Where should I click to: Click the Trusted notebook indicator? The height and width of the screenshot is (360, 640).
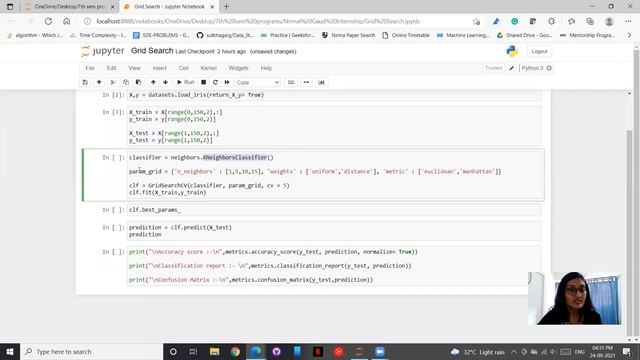[493, 68]
